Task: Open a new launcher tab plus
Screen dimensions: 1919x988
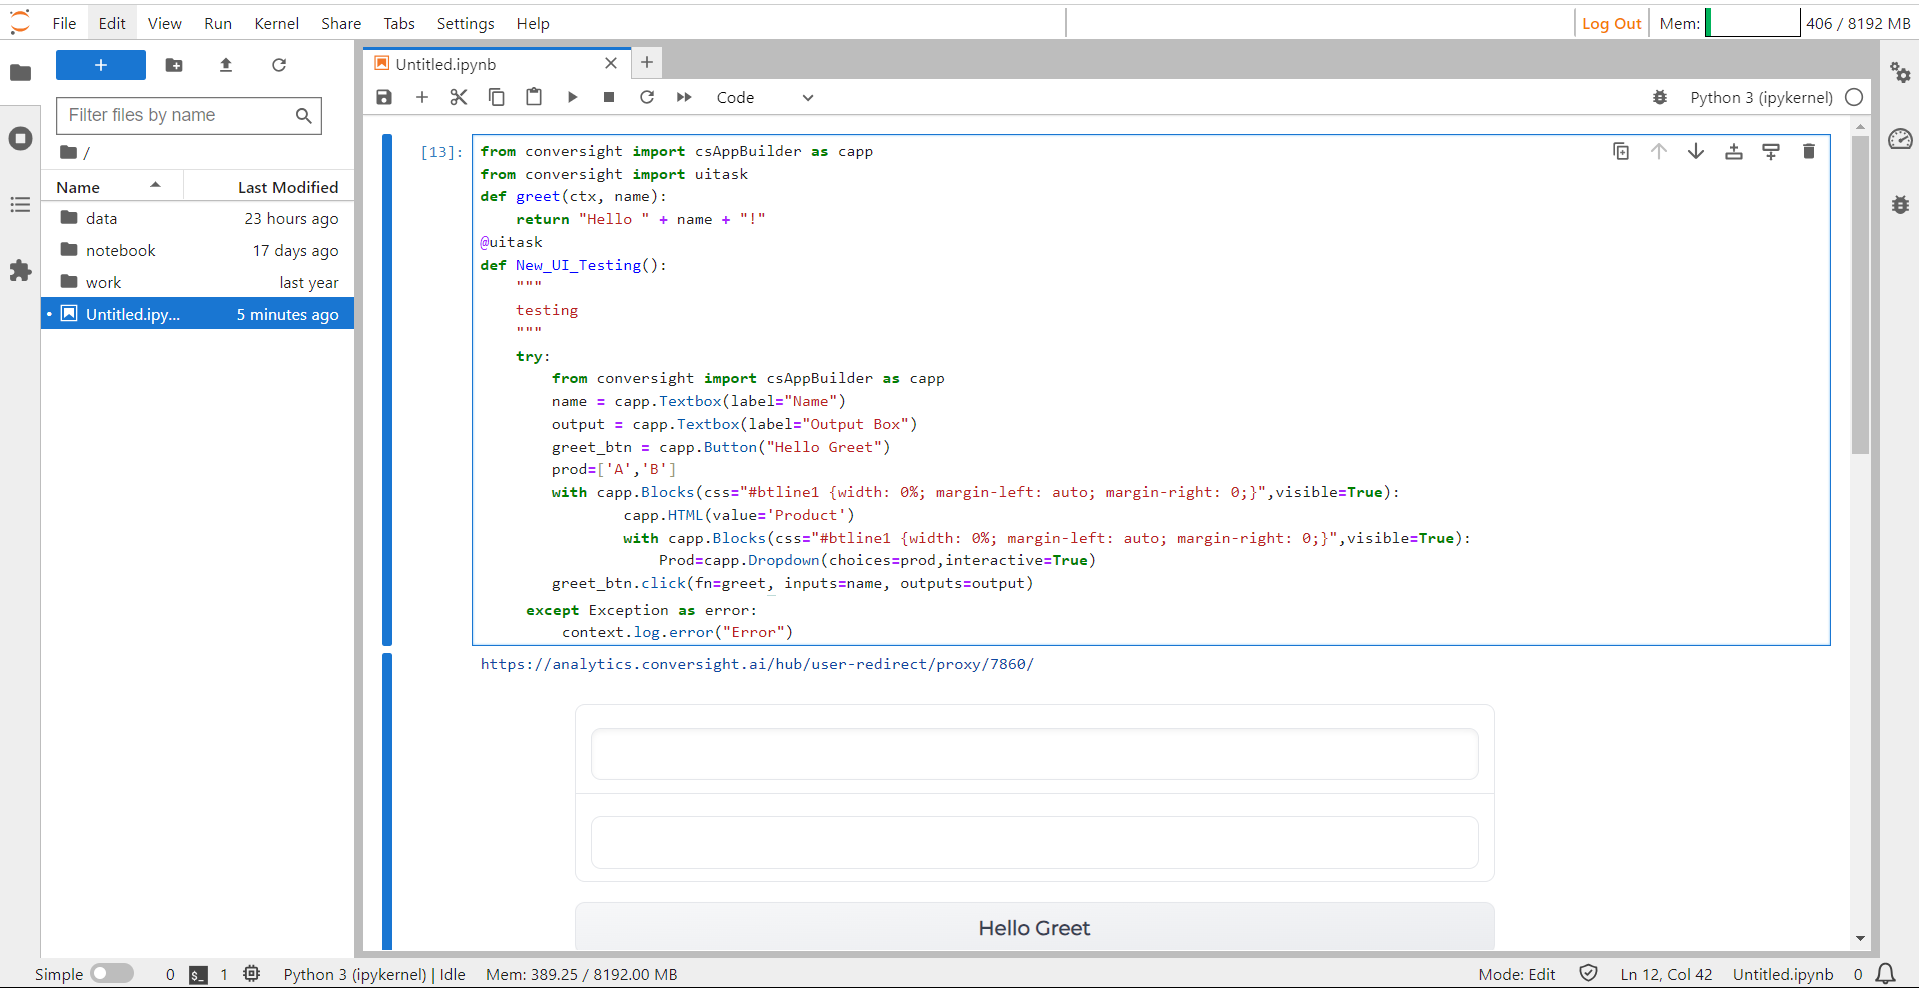Action: coord(647,63)
